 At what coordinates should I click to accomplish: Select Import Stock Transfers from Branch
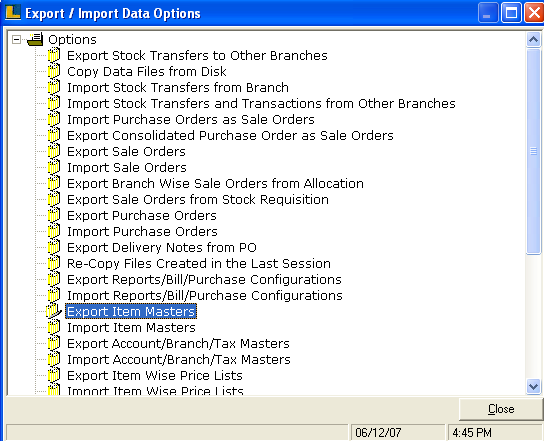(178, 87)
